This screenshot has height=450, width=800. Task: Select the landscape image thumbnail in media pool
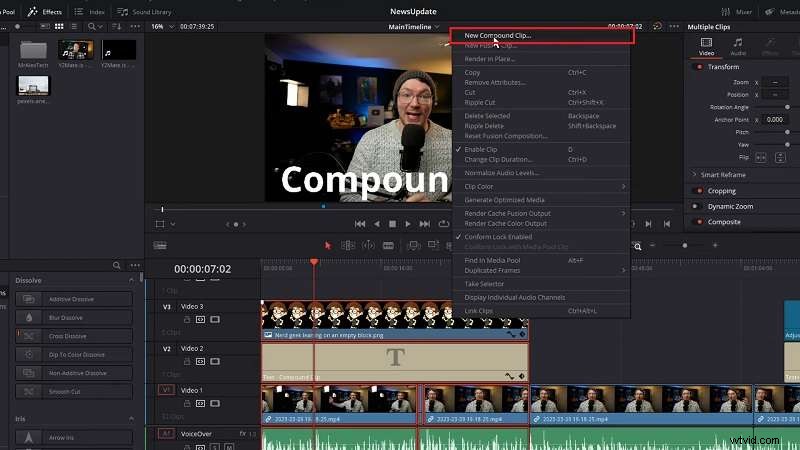[33, 86]
